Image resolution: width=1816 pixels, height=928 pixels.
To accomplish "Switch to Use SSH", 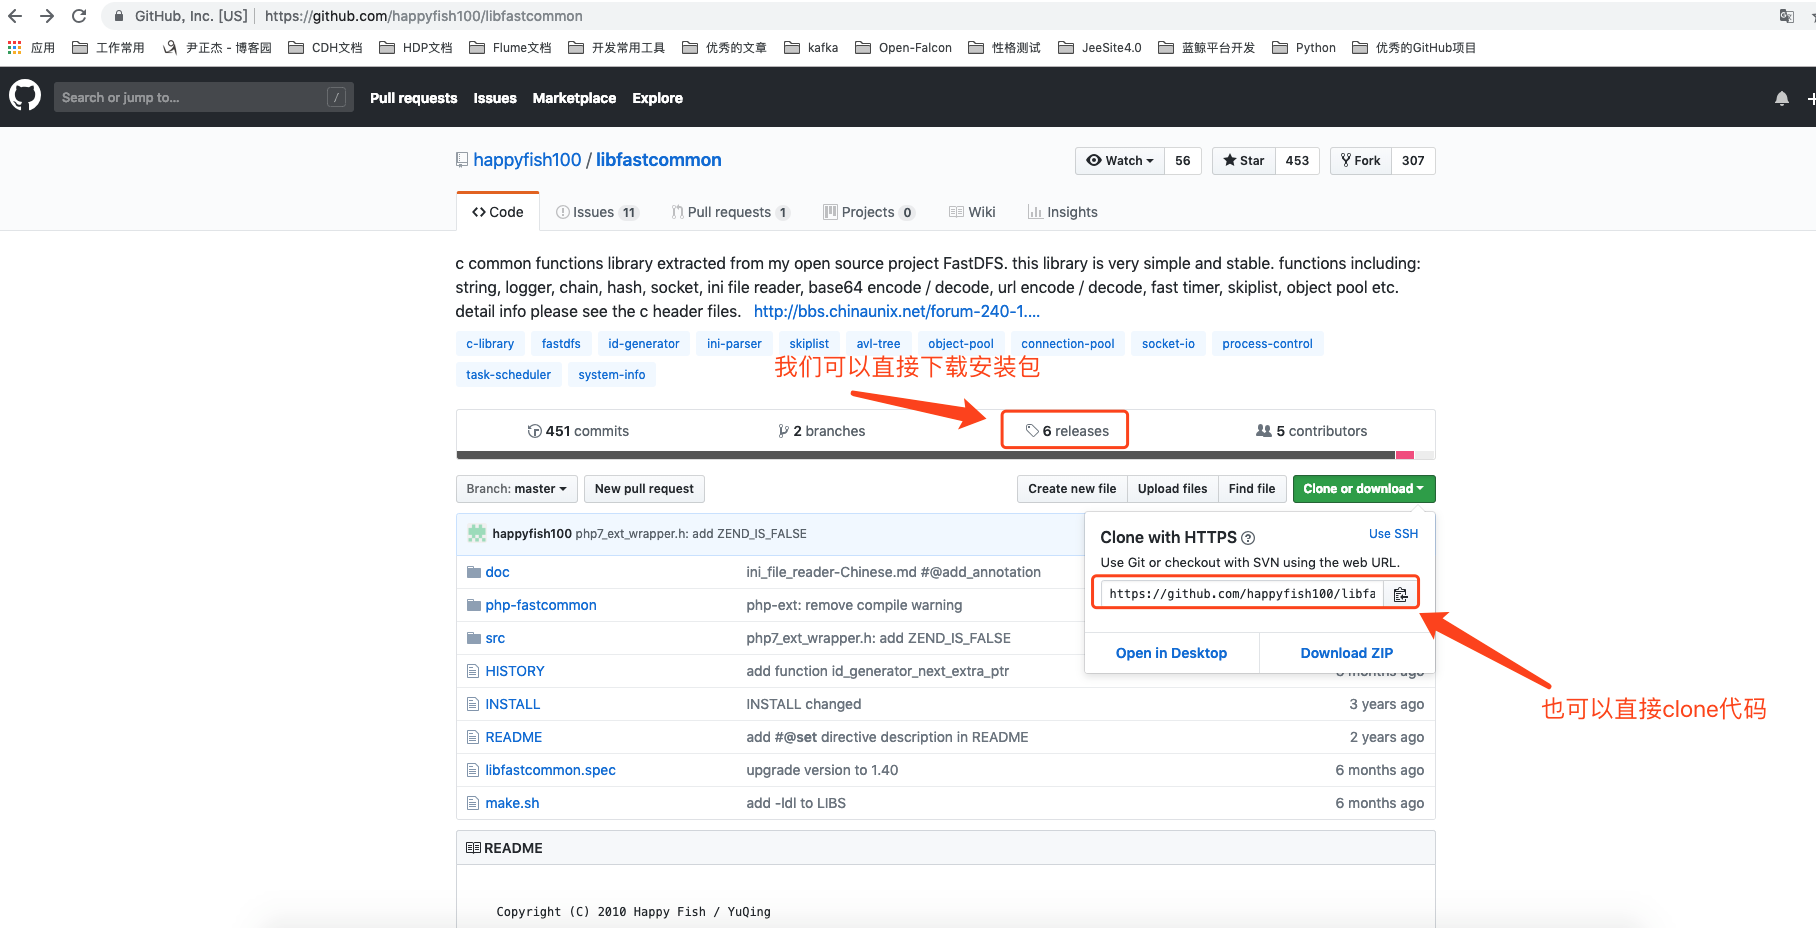I will click(1393, 534).
